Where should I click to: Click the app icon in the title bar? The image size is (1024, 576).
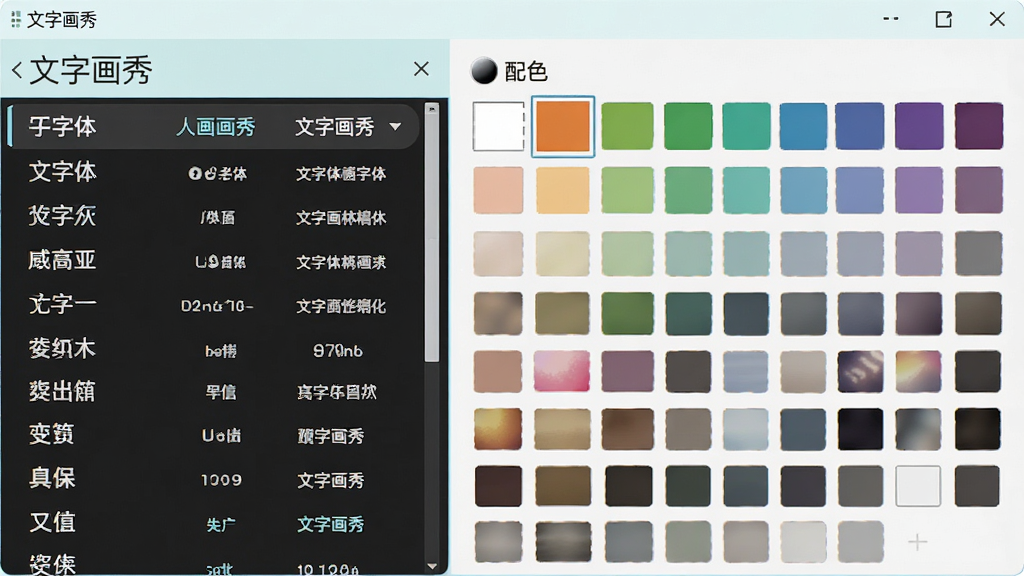pyautogui.click(x=16, y=20)
